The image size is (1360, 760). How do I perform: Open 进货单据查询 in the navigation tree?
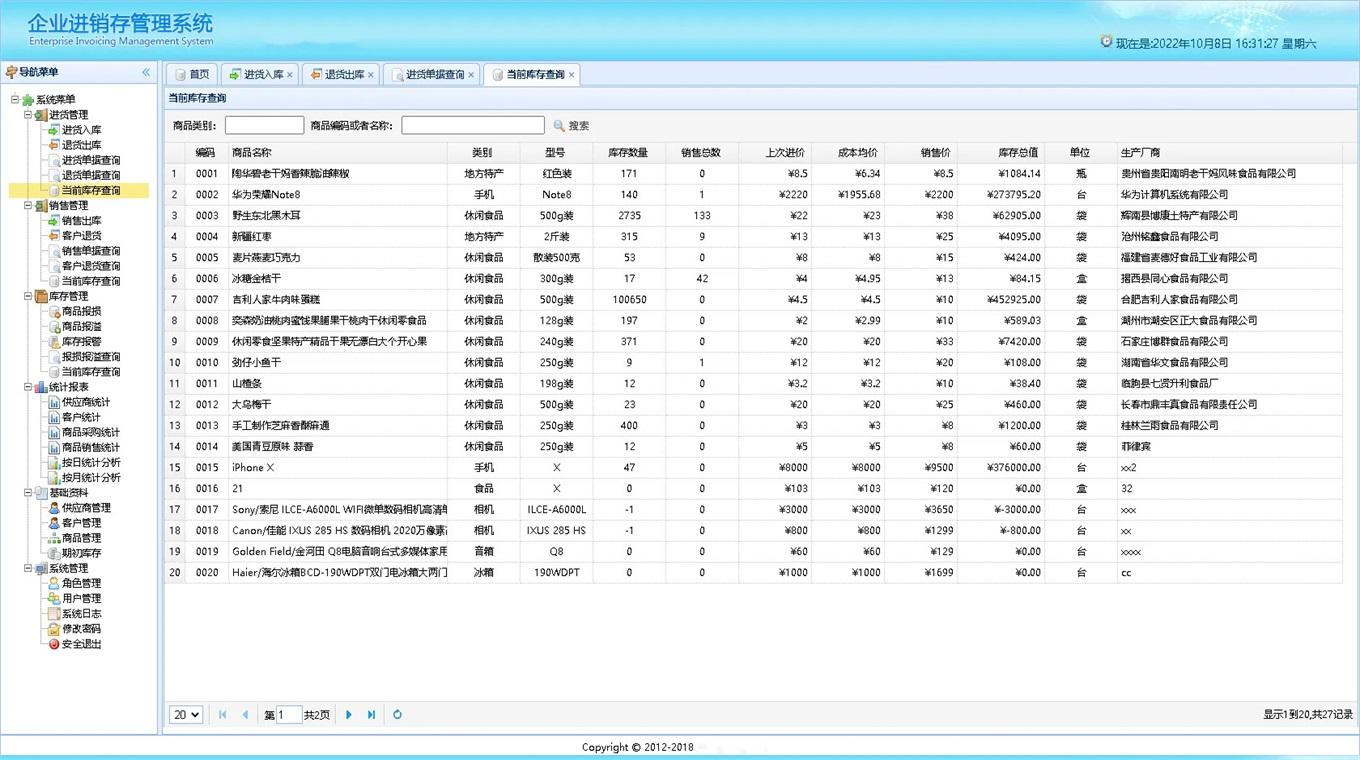91,160
